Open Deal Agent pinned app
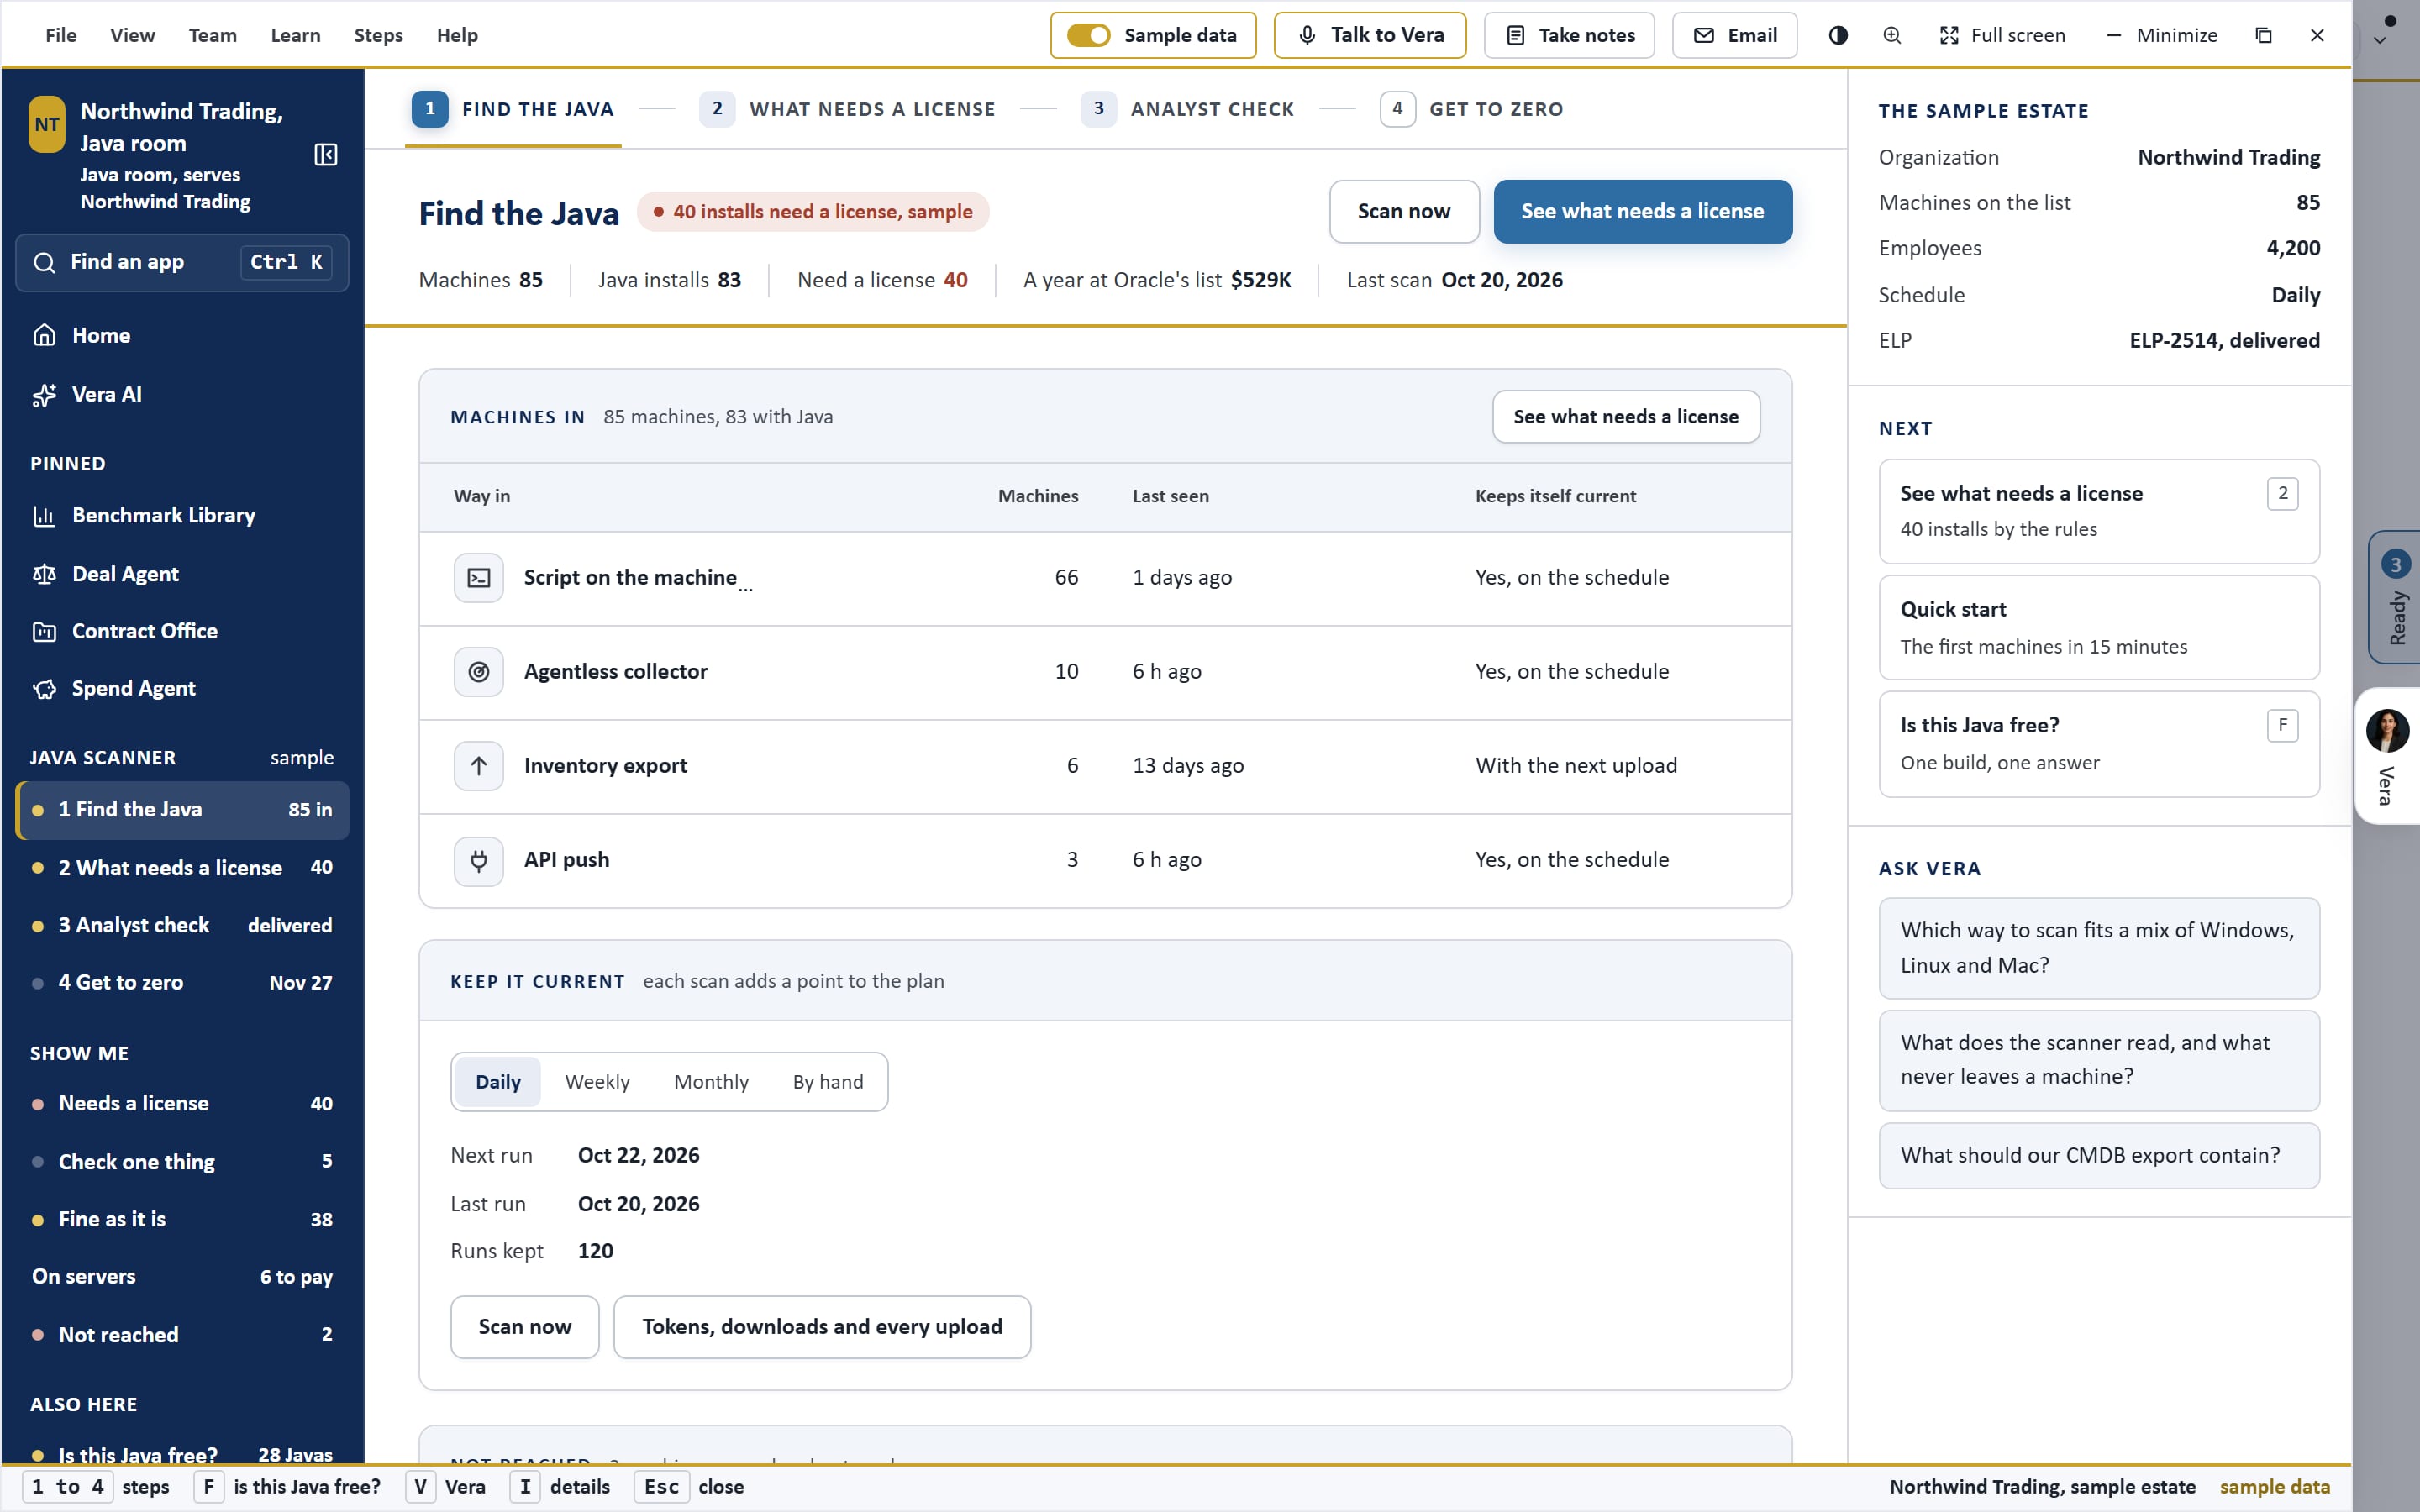Image resolution: width=2420 pixels, height=1512 pixels. tap(182, 574)
